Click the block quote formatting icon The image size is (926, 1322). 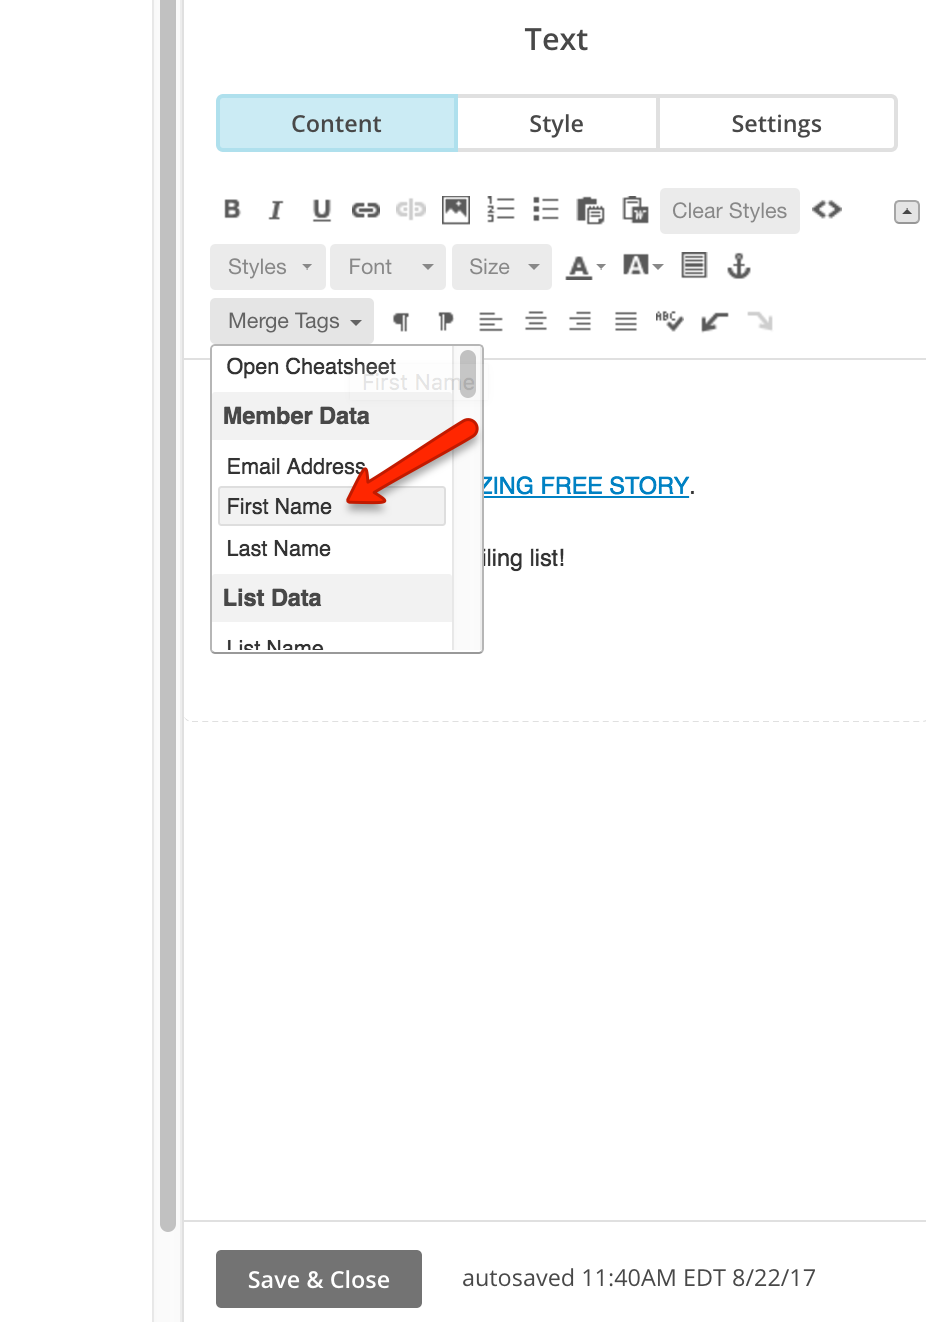tap(694, 266)
